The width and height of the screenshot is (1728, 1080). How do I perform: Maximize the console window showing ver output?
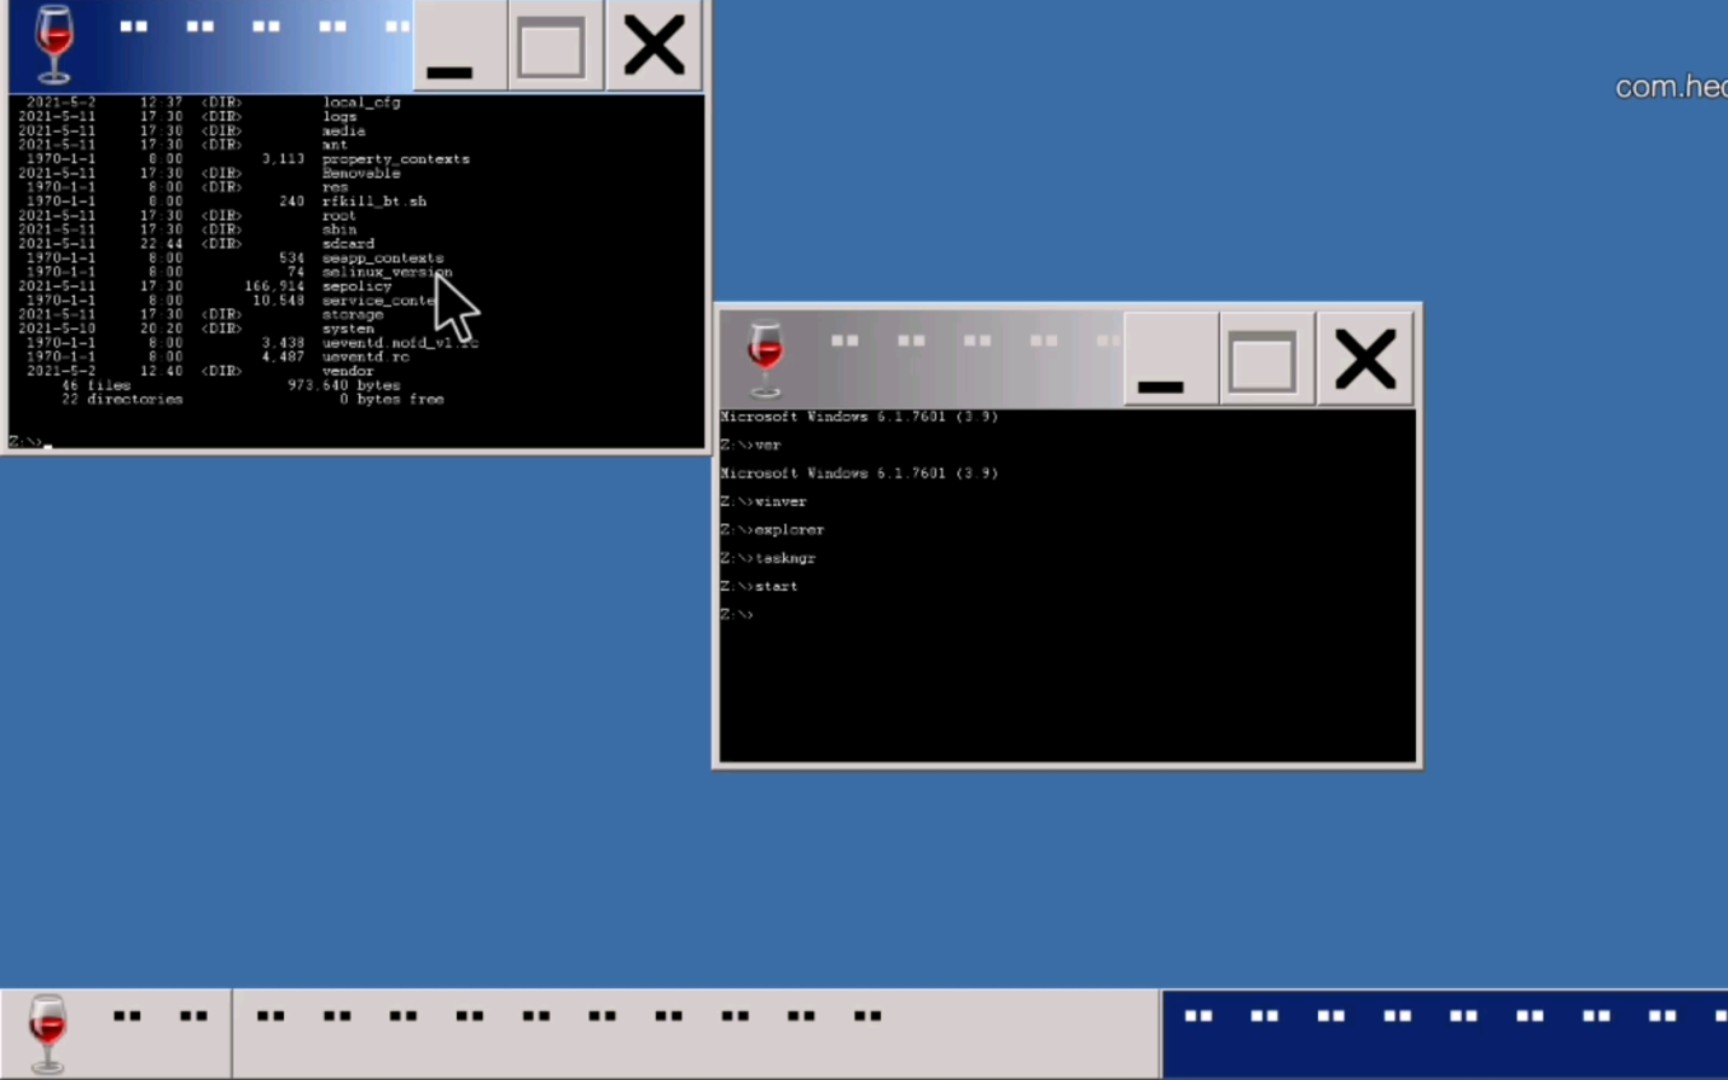point(1266,359)
